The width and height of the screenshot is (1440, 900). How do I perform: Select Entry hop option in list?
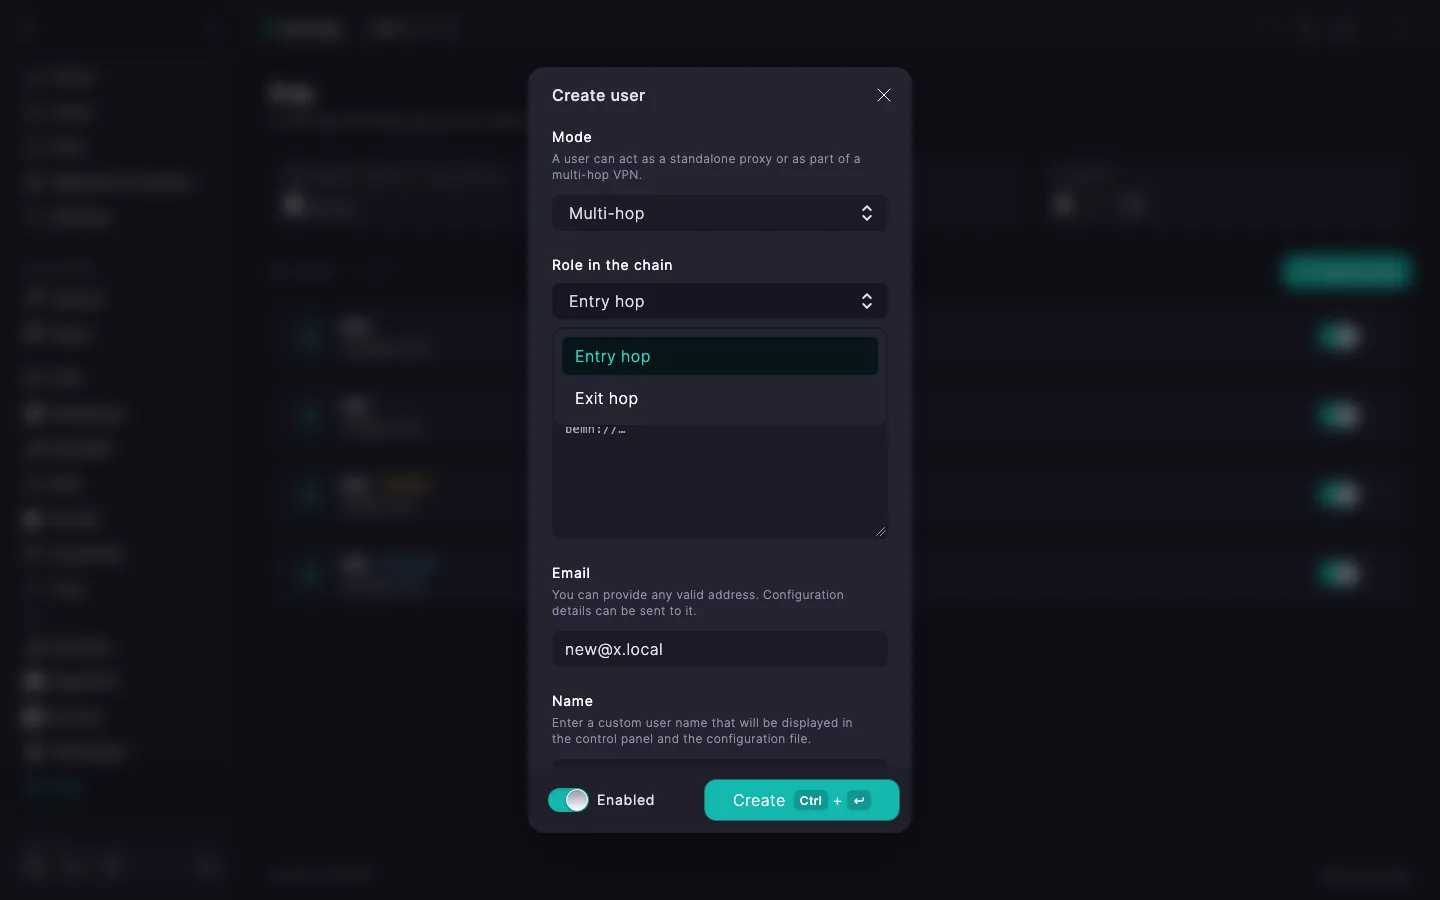click(720, 356)
